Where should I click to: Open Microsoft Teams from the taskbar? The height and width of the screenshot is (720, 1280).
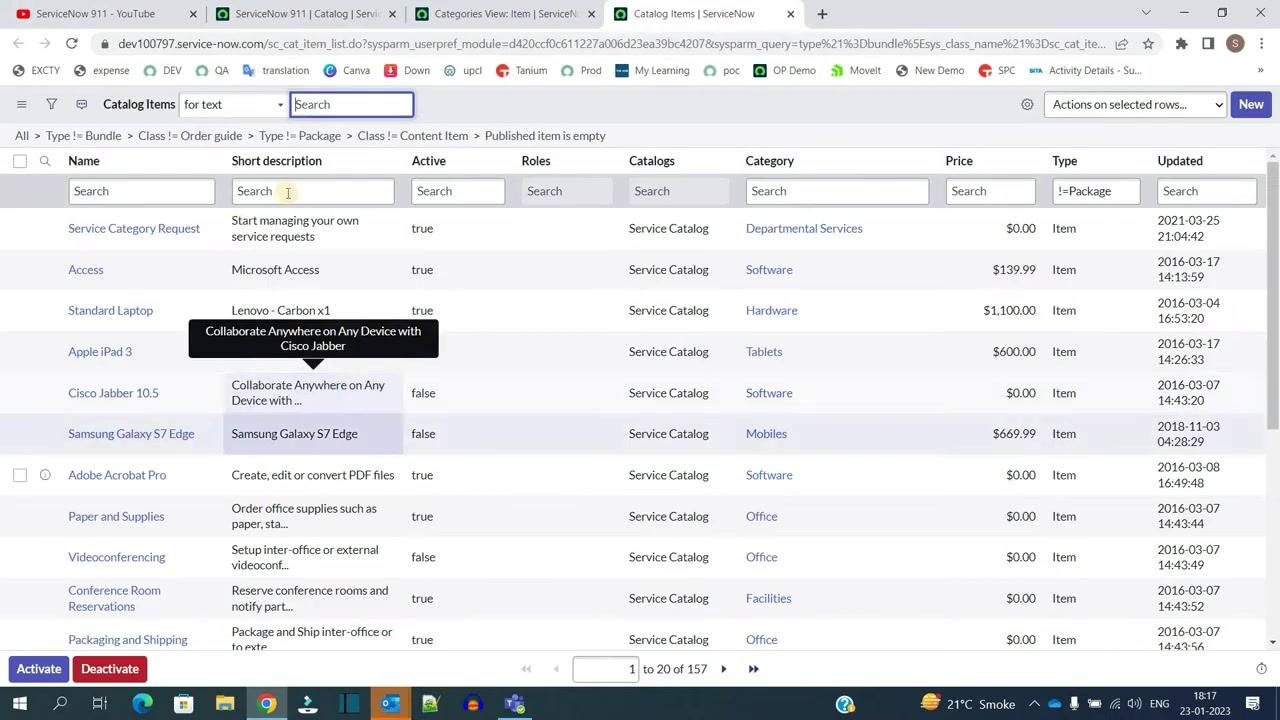coord(514,704)
